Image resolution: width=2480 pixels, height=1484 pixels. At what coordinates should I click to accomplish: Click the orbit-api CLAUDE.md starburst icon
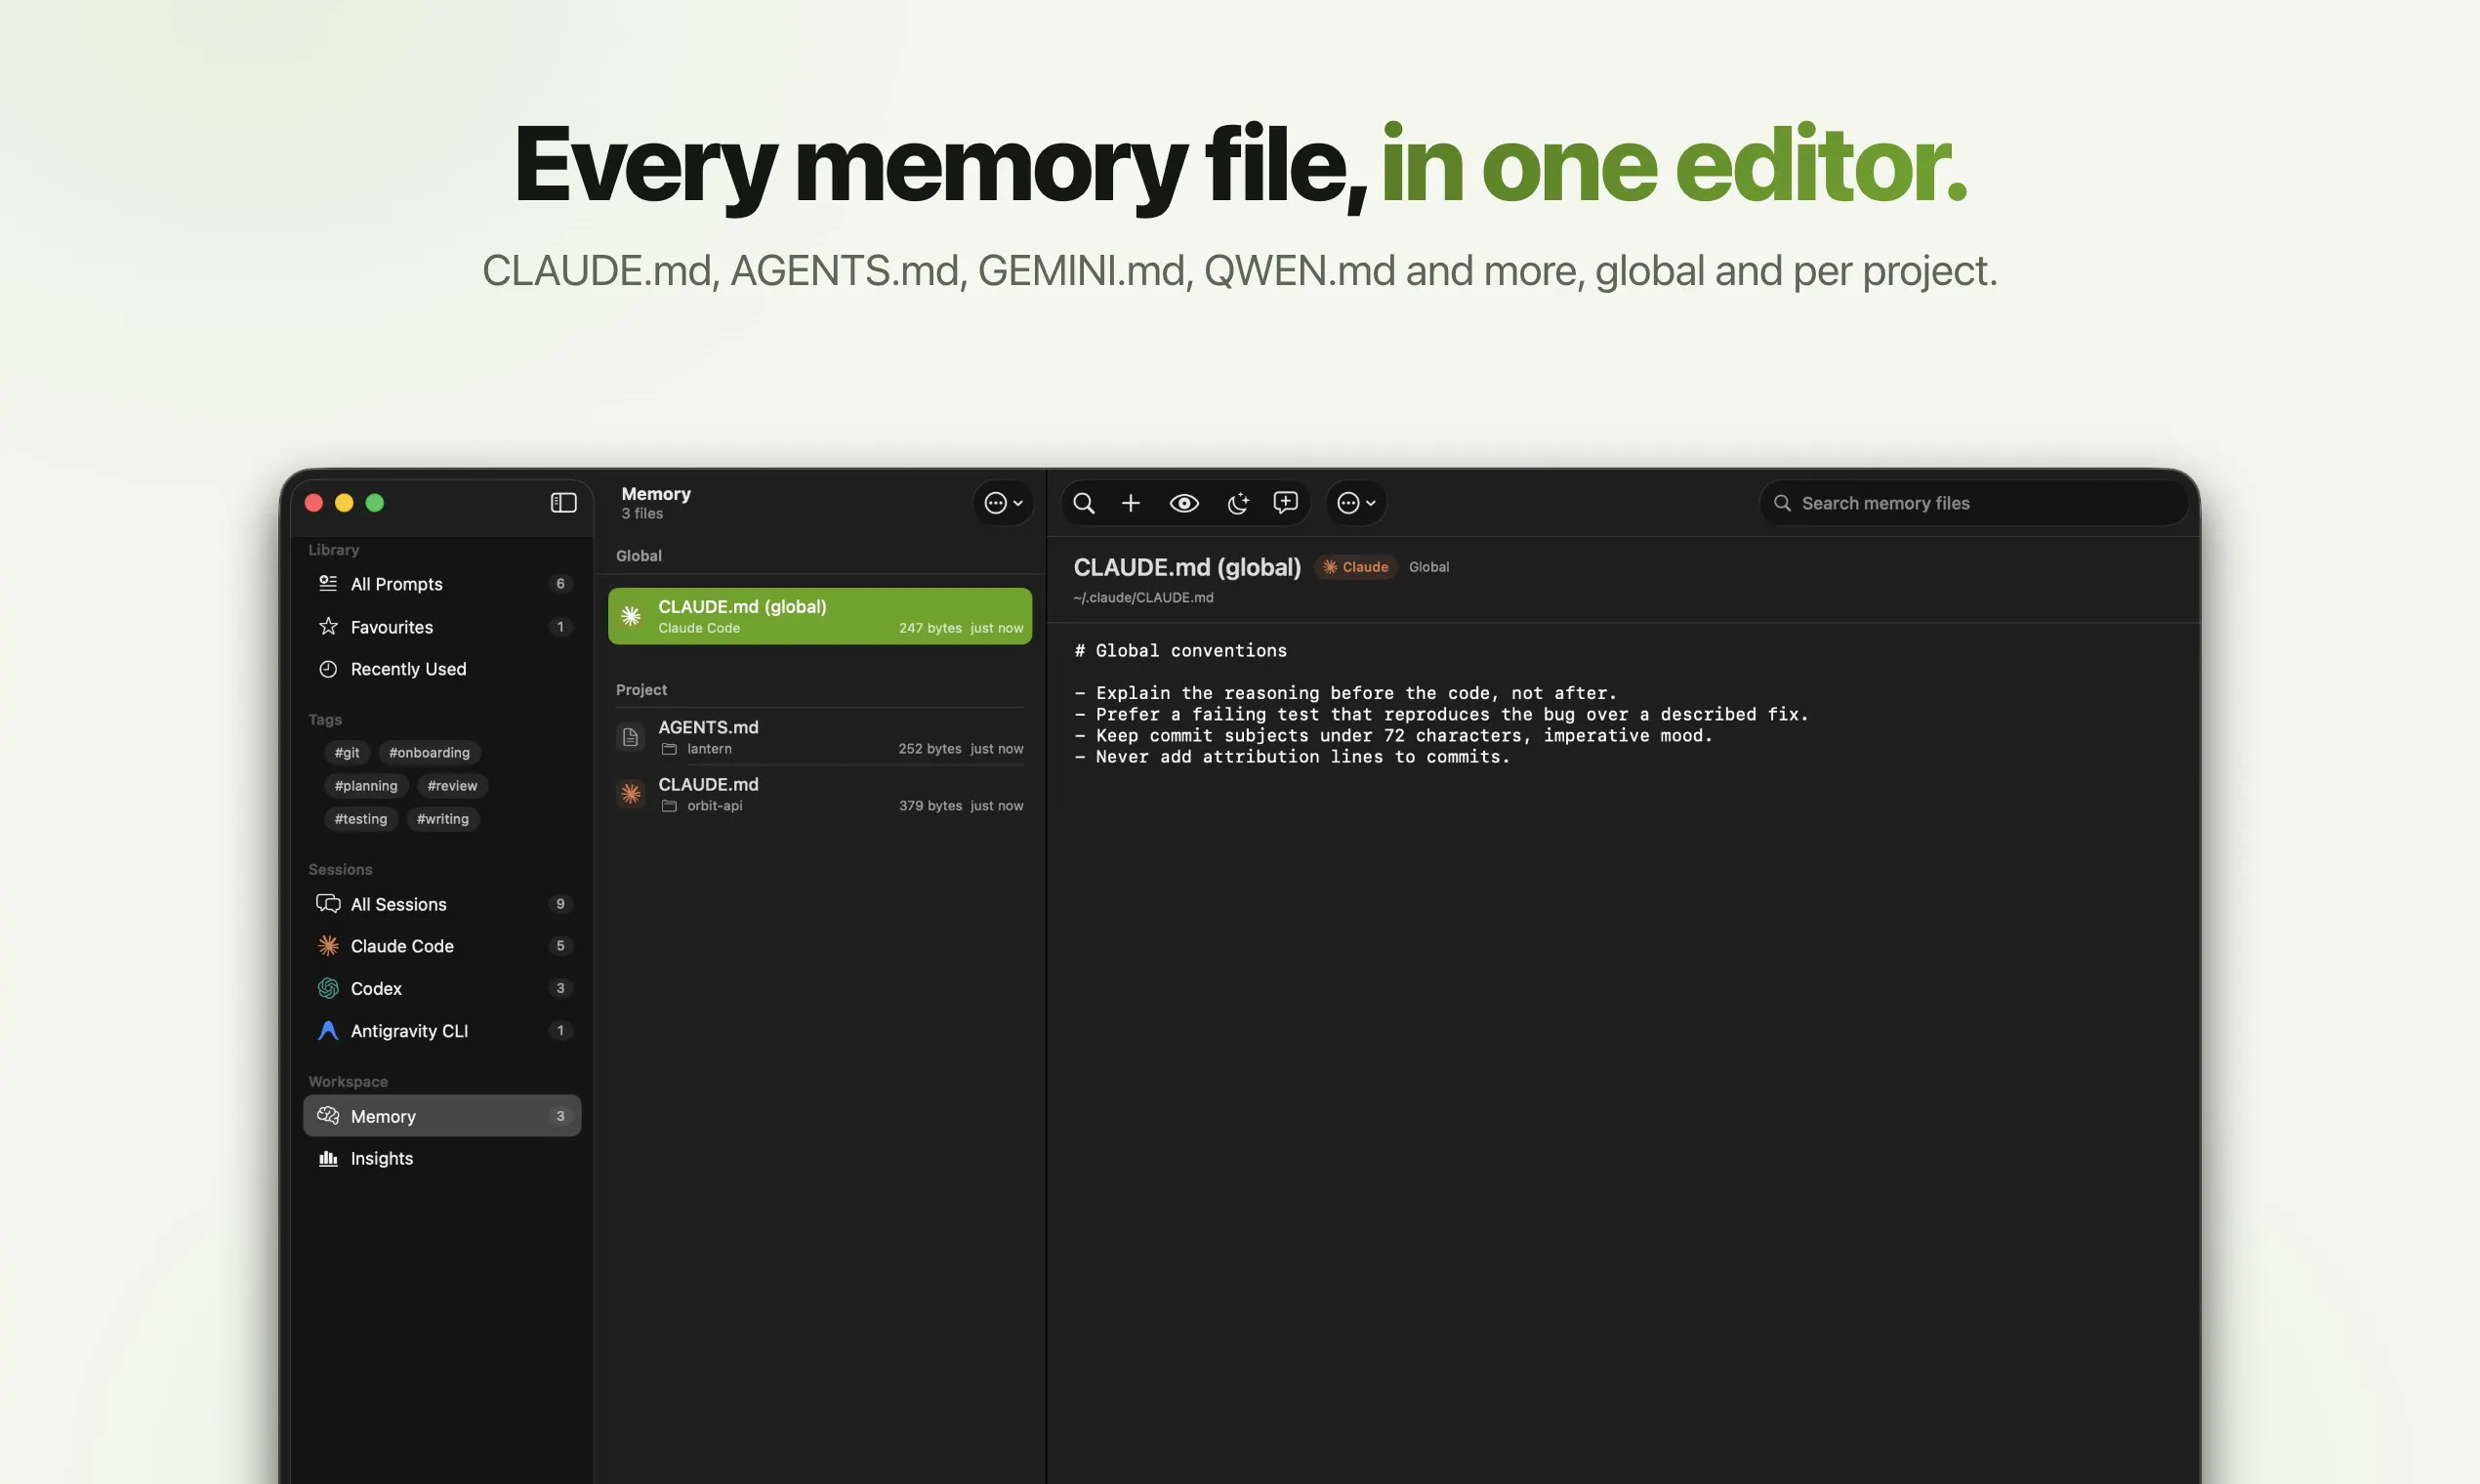point(630,794)
